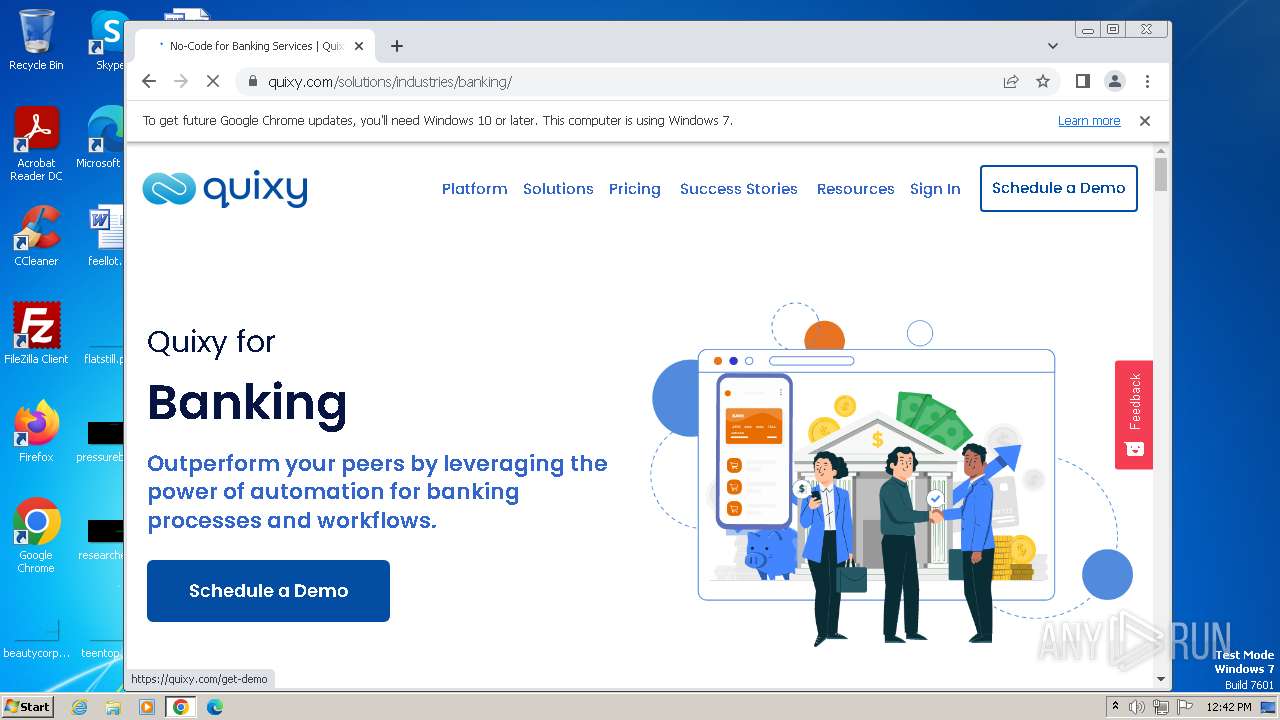Viewport: 1280px width, 720px height.
Task: Open the Skype desktop icon
Action: [109, 40]
